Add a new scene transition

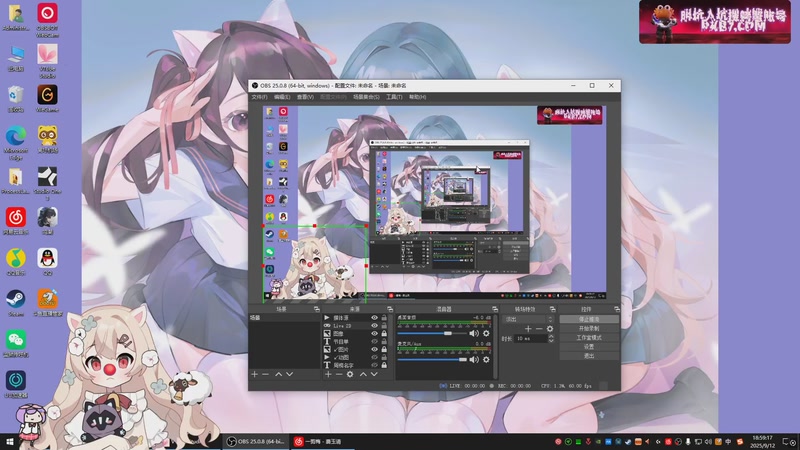coord(528,329)
